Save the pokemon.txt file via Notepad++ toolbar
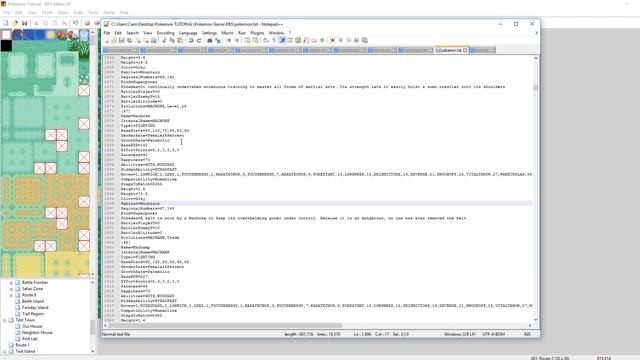Image resolution: width=640 pixels, height=360 pixels. (x=122, y=40)
